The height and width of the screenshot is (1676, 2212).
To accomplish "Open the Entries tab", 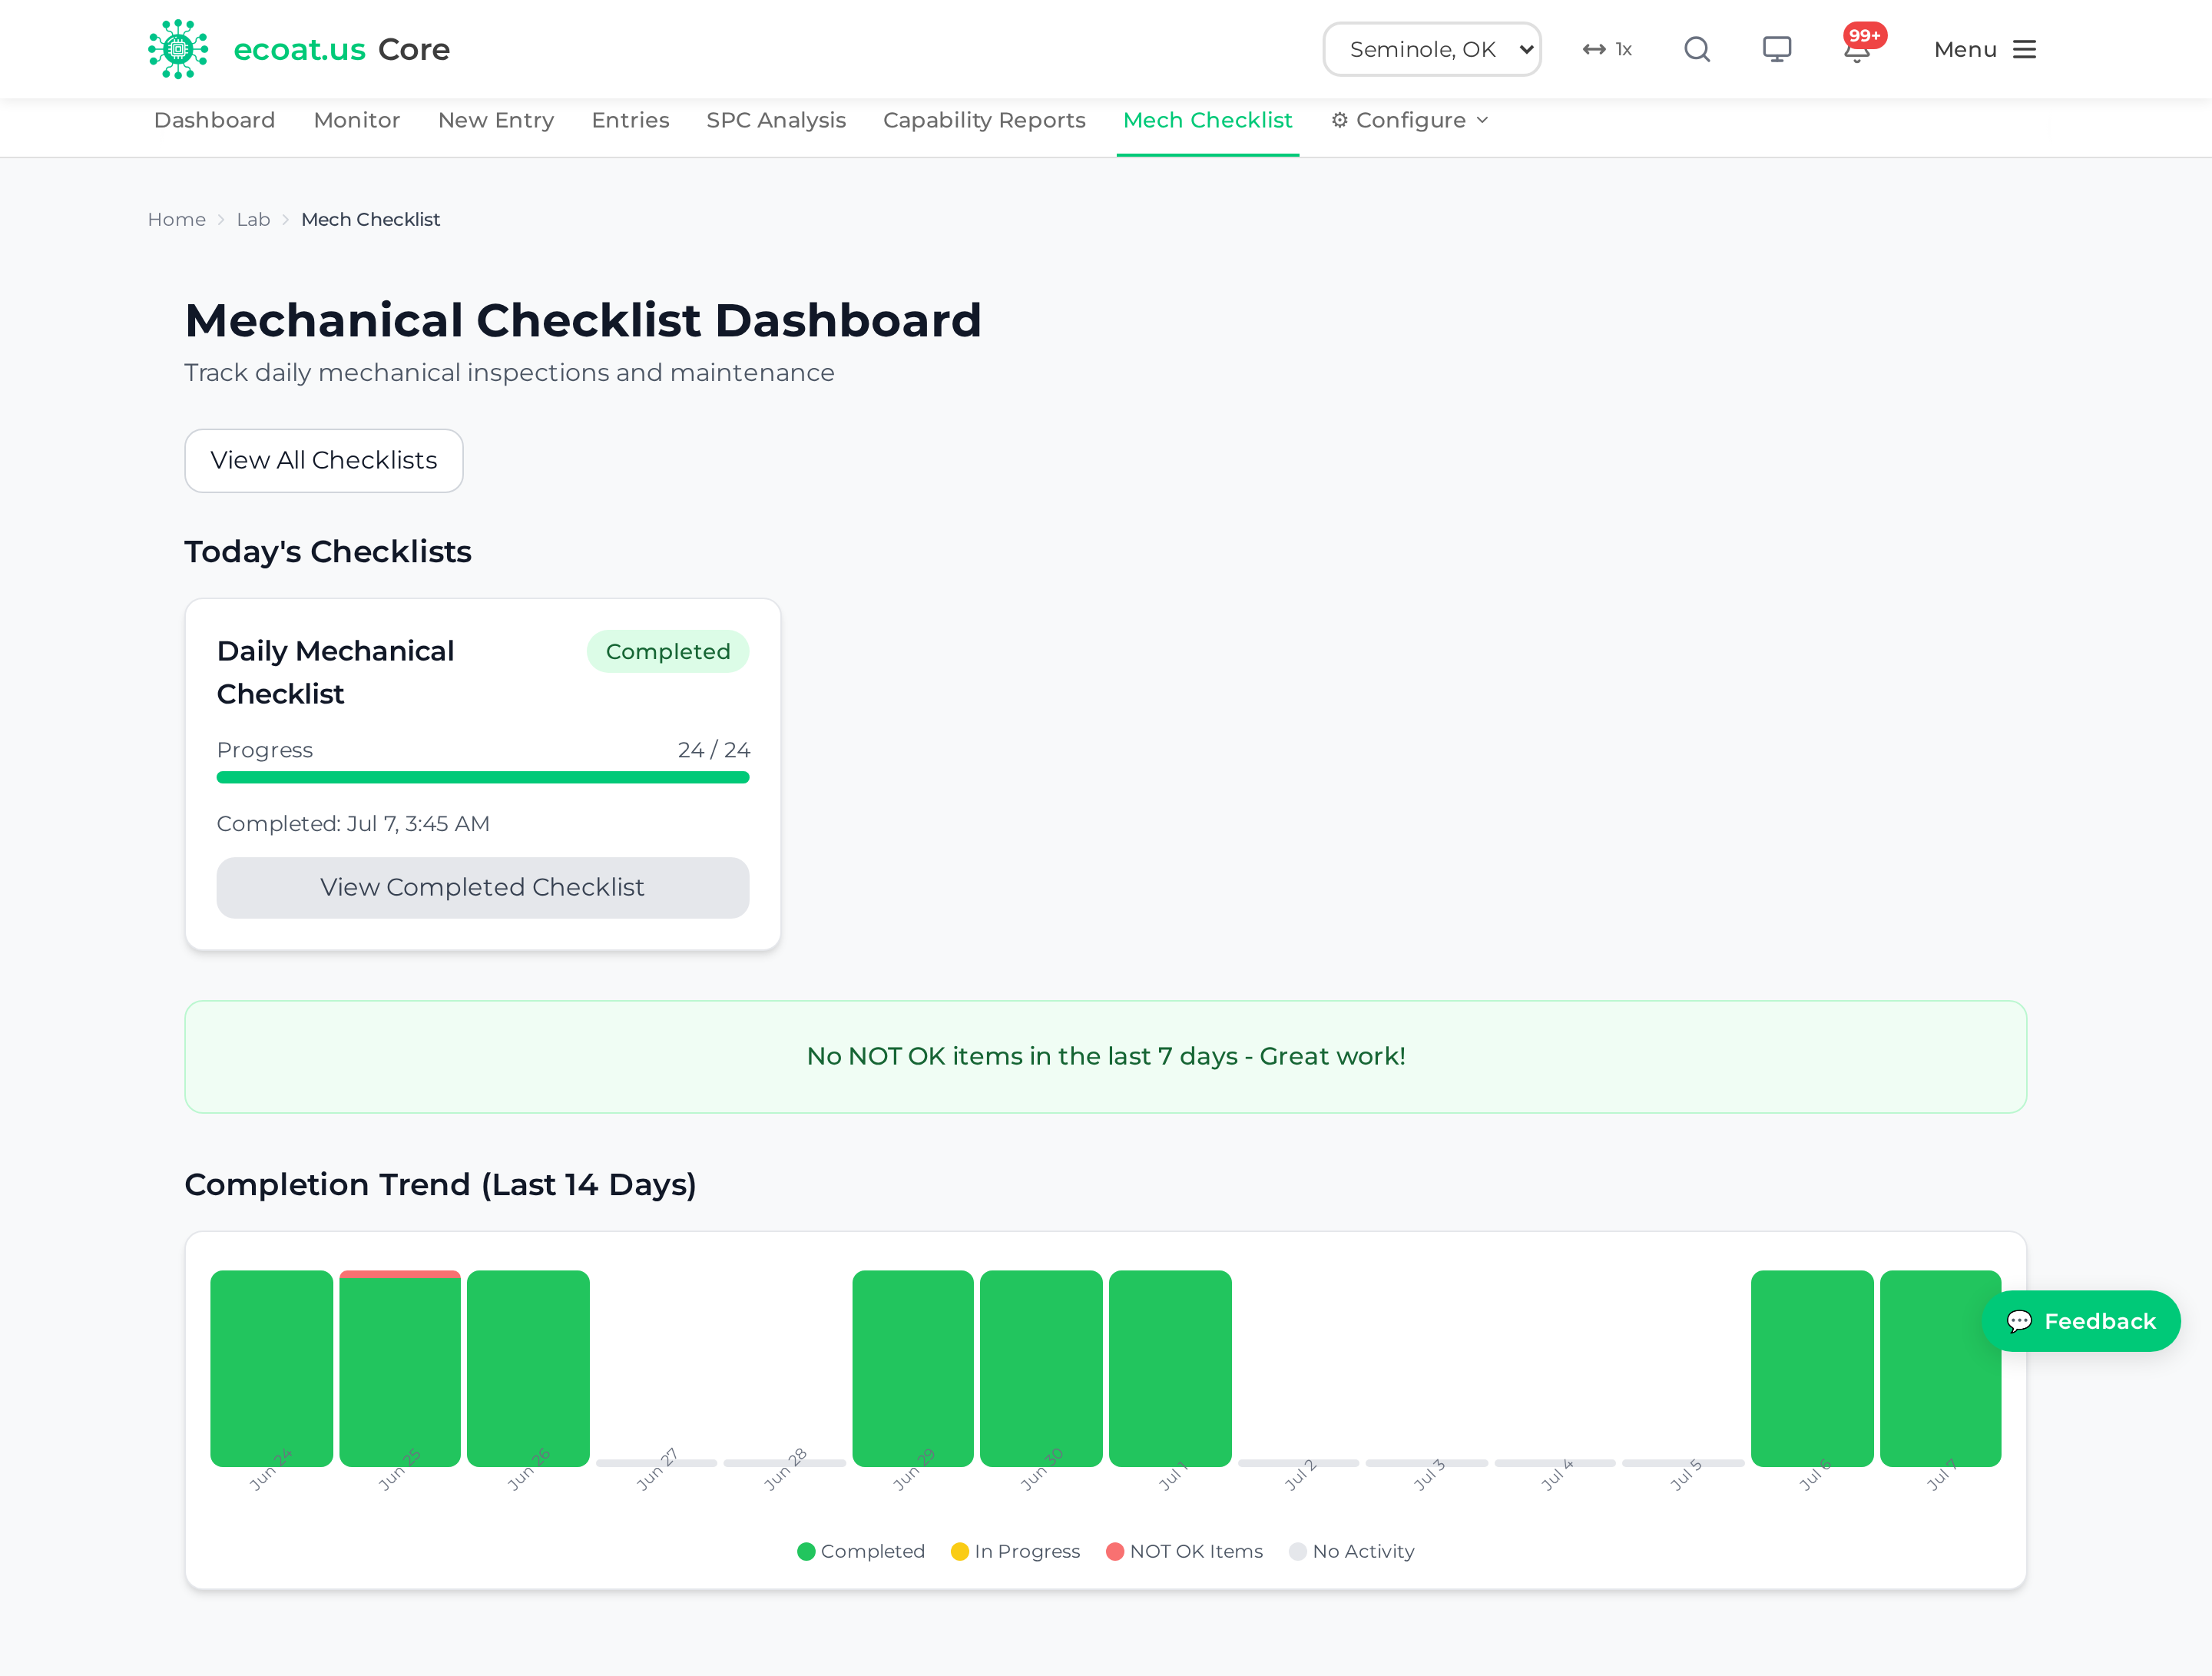I will pos(630,120).
